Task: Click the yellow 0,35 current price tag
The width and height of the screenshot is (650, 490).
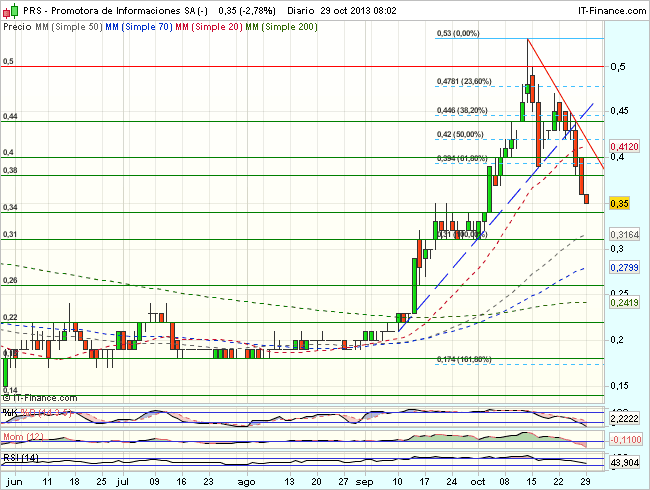Action: (619, 204)
